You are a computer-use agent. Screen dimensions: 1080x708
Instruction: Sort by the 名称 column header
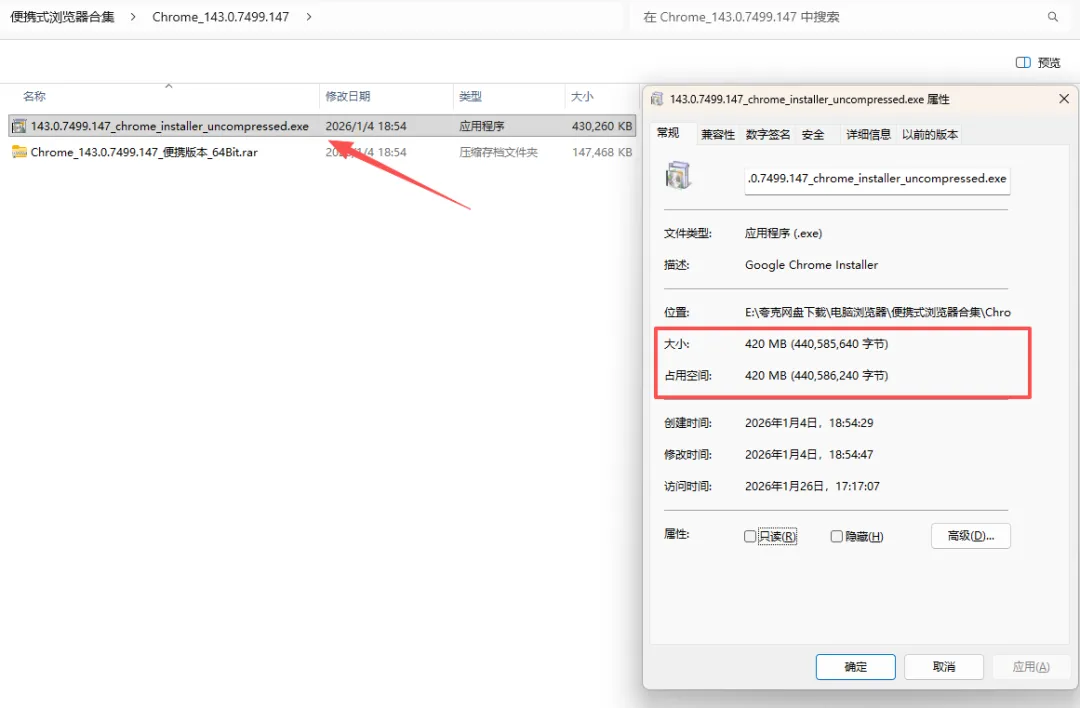pyautogui.click(x=162, y=96)
